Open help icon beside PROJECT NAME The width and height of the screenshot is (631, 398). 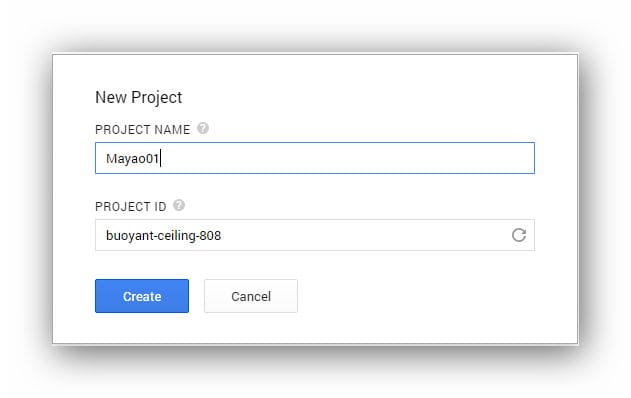[203, 128]
